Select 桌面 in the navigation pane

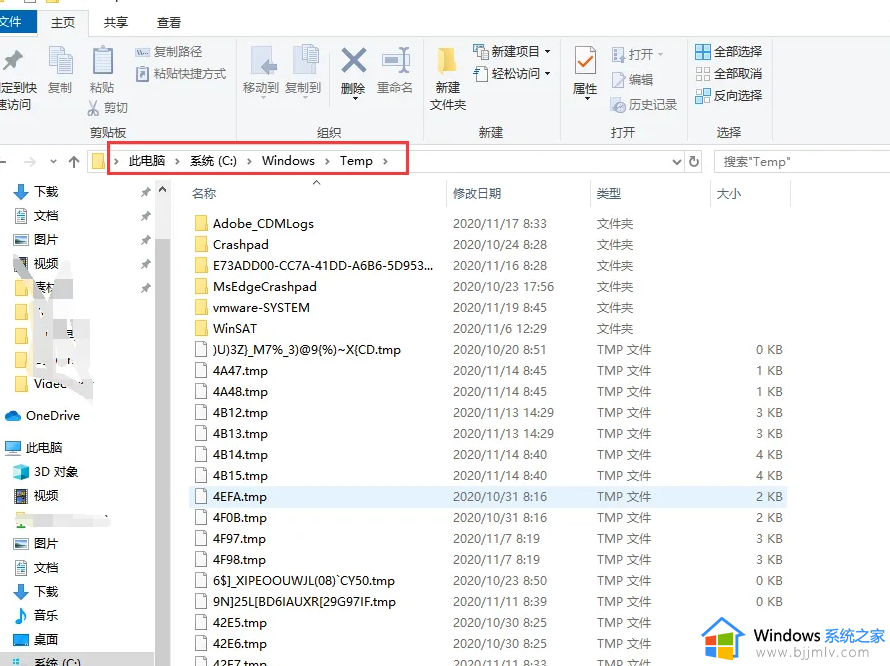click(x=36, y=639)
